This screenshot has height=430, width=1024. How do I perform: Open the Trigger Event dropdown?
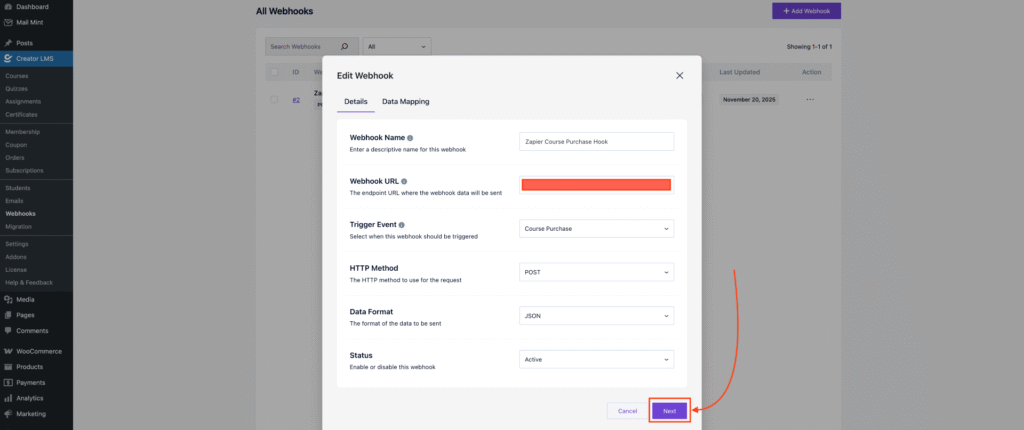coord(597,229)
